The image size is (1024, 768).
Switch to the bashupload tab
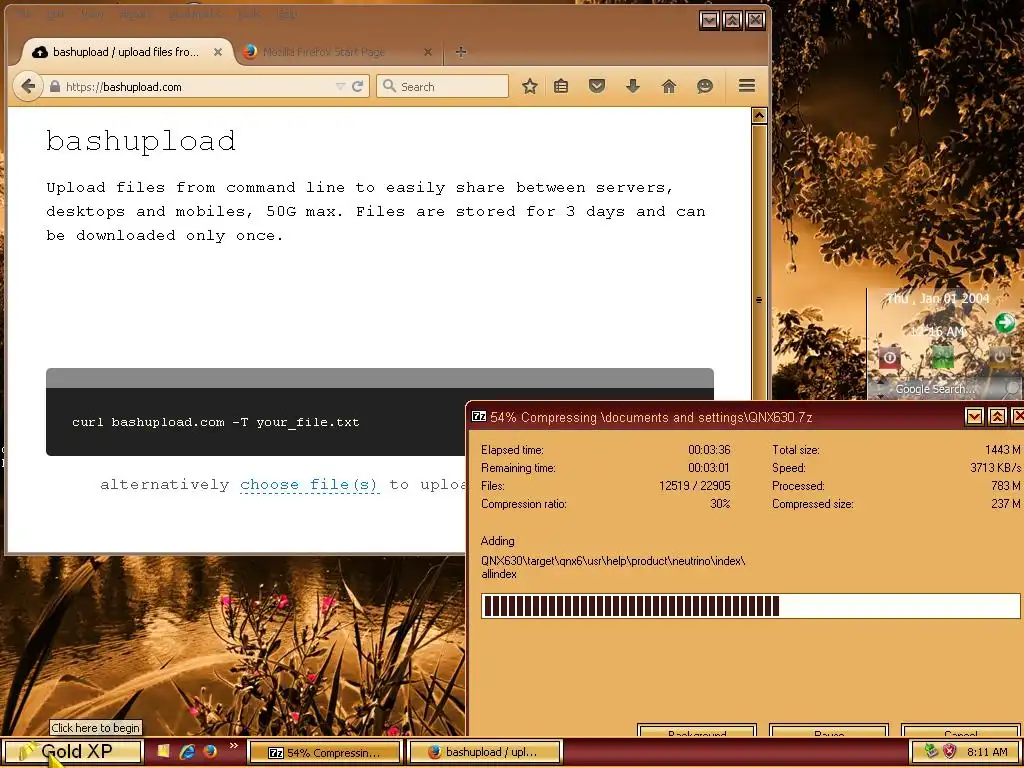point(125,52)
